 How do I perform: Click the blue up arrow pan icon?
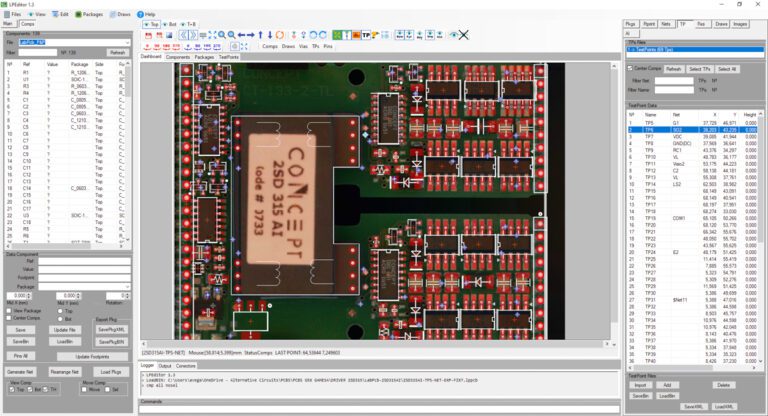[x=261, y=35]
